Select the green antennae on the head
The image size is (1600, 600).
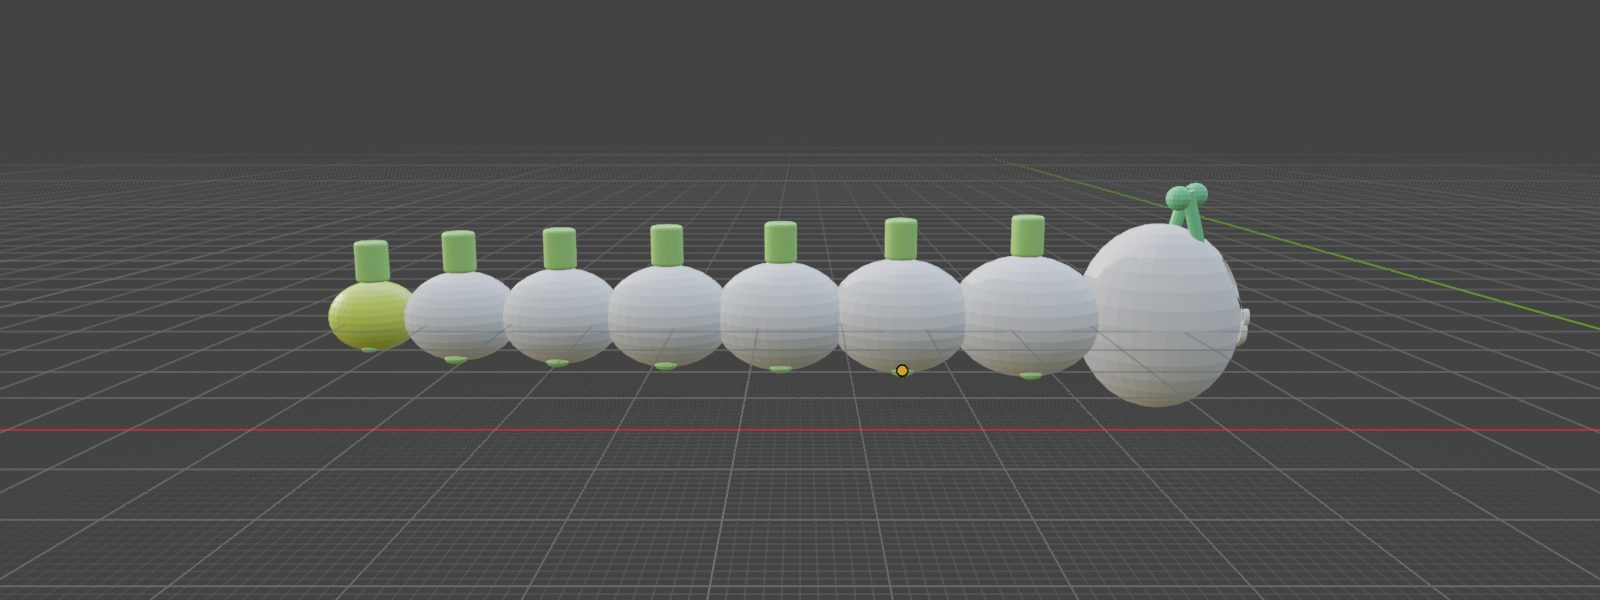[x=1188, y=210]
